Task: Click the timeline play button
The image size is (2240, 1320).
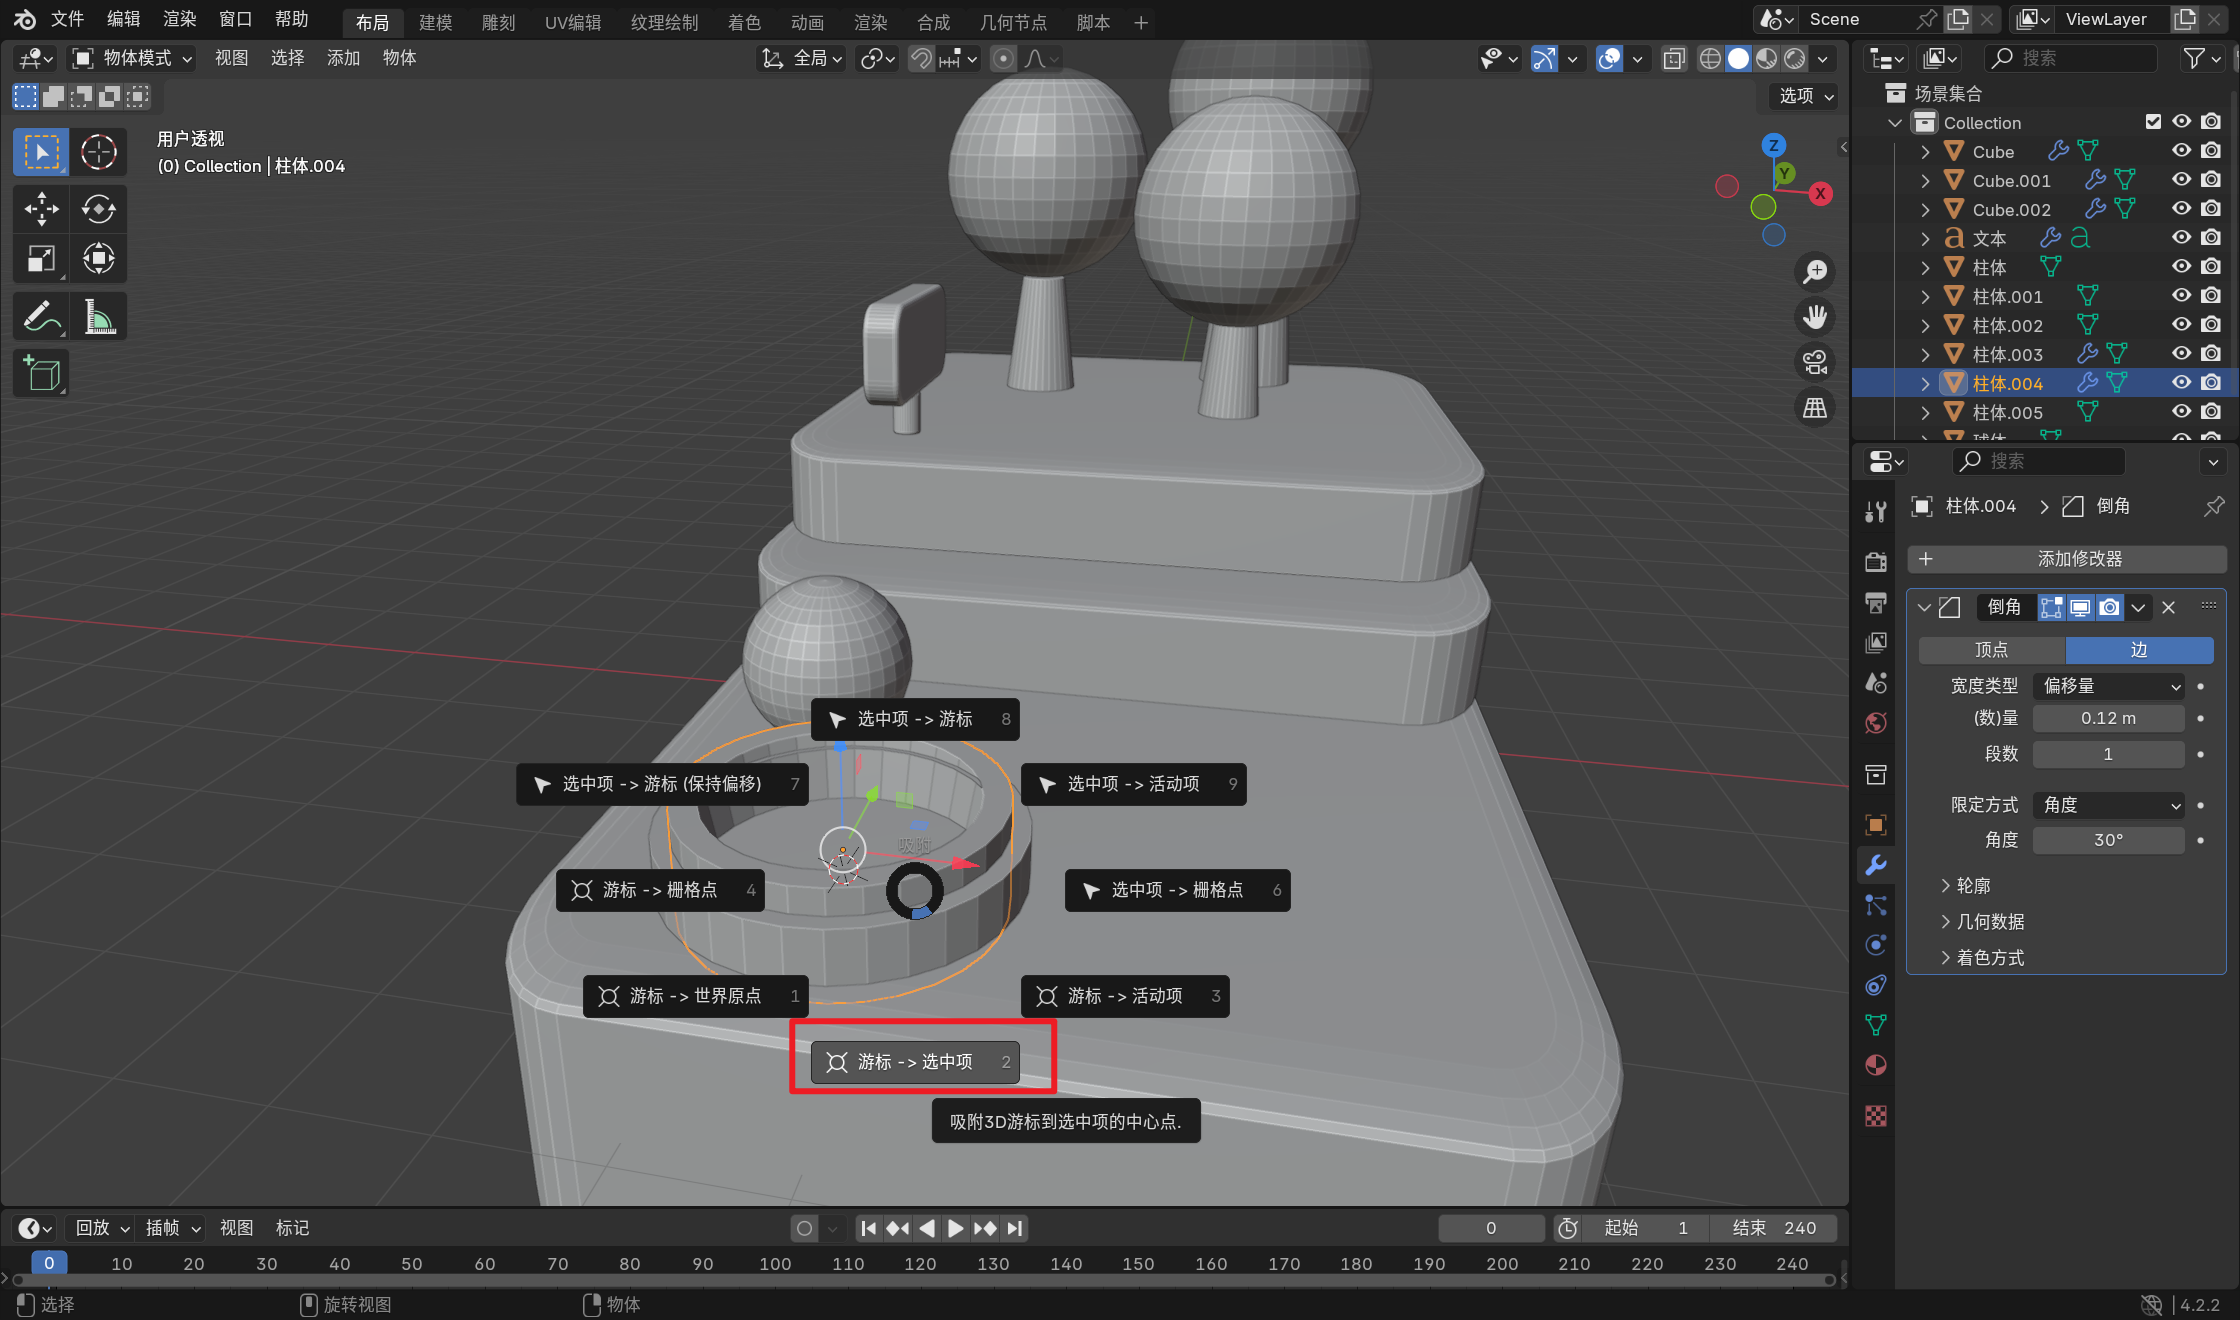Action: (955, 1228)
